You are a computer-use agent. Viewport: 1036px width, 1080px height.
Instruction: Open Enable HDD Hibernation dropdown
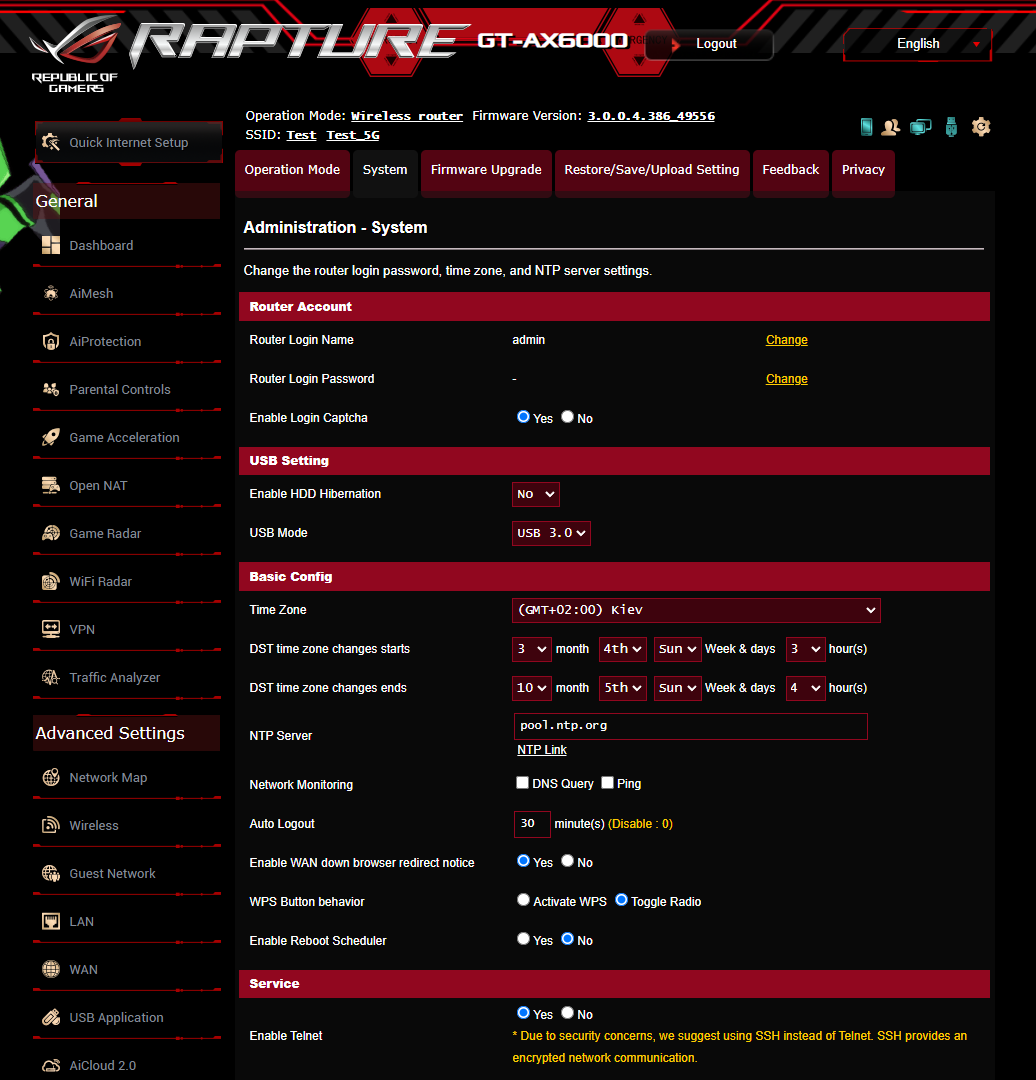[x=536, y=495]
